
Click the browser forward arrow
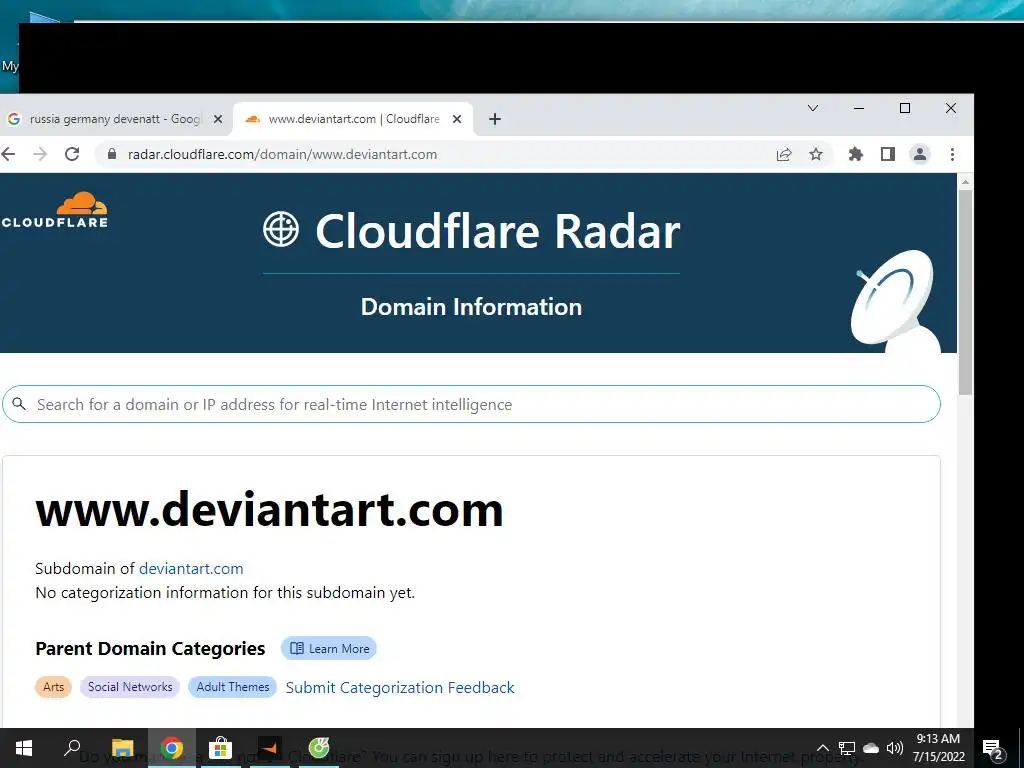40,154
